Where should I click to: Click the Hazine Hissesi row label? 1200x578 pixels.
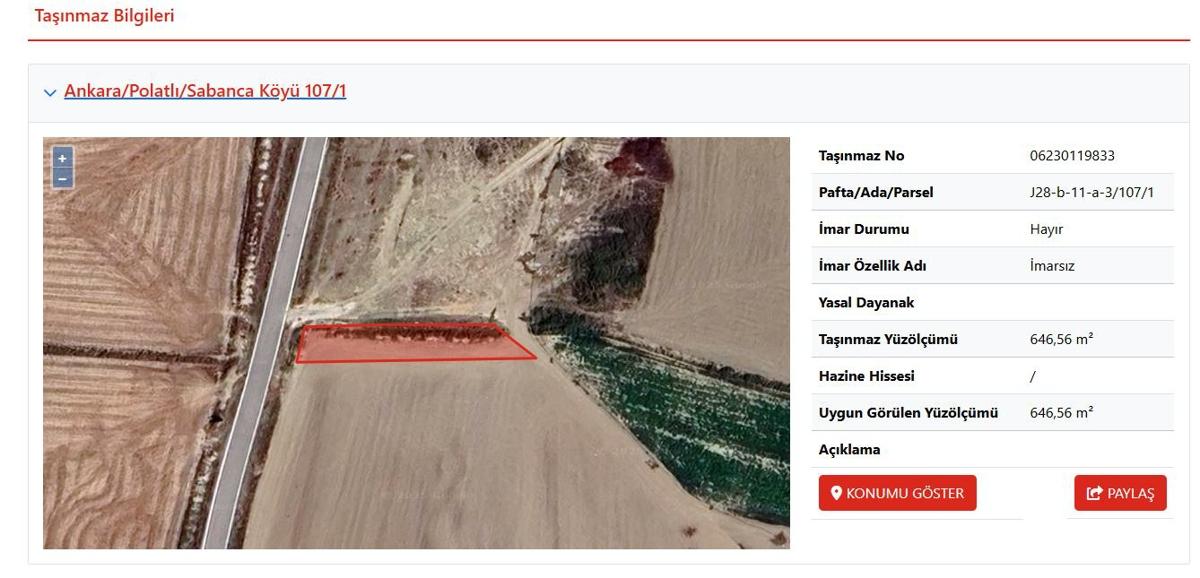click(867, 376)
